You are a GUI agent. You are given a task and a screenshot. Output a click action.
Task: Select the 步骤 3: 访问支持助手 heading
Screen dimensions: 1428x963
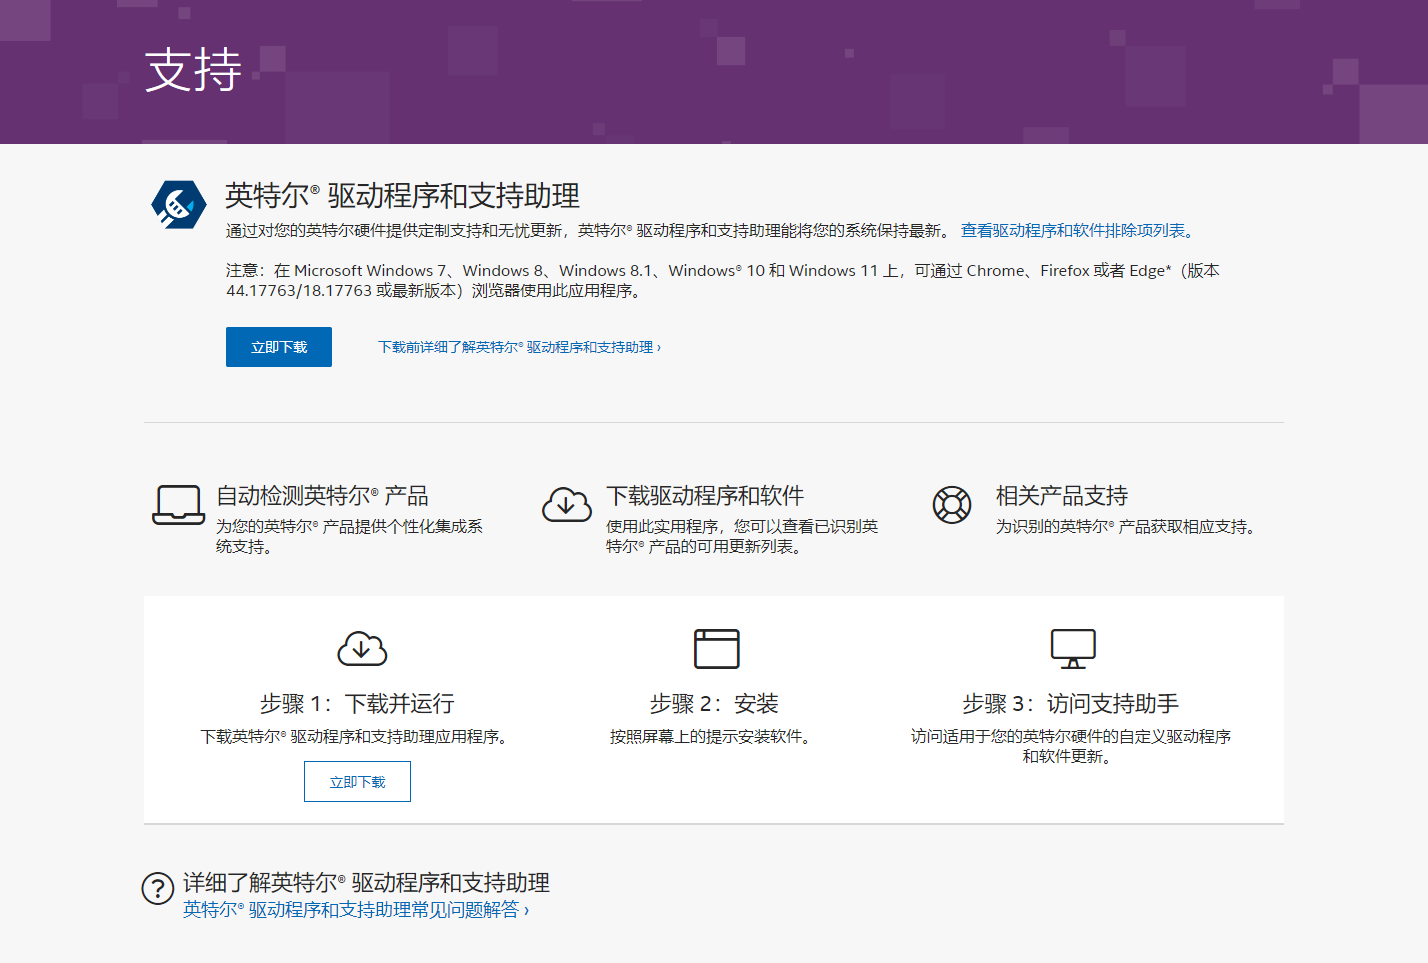tap(1072, 703)
